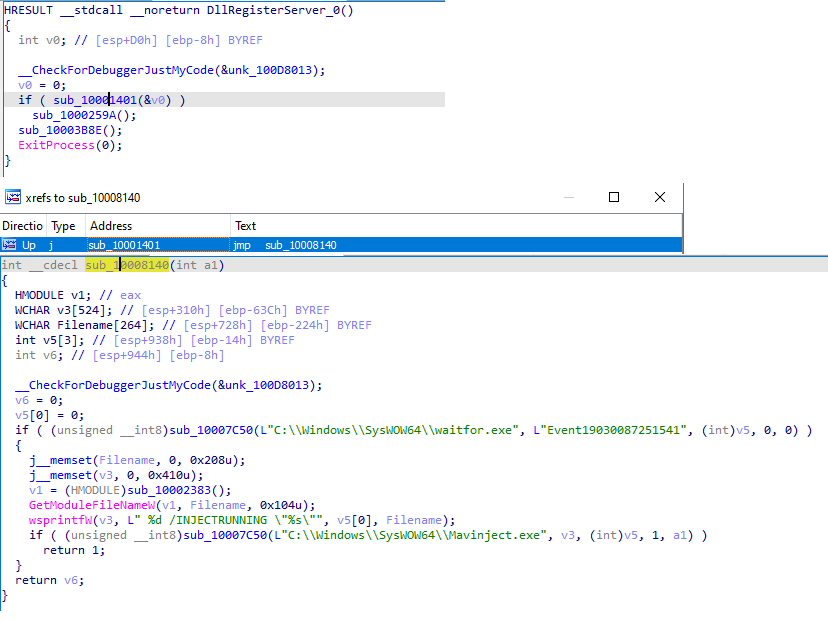Screen dimensions: 828x620
Task: Sort xrefs by the Type column header
Action: tap(65, 226)
